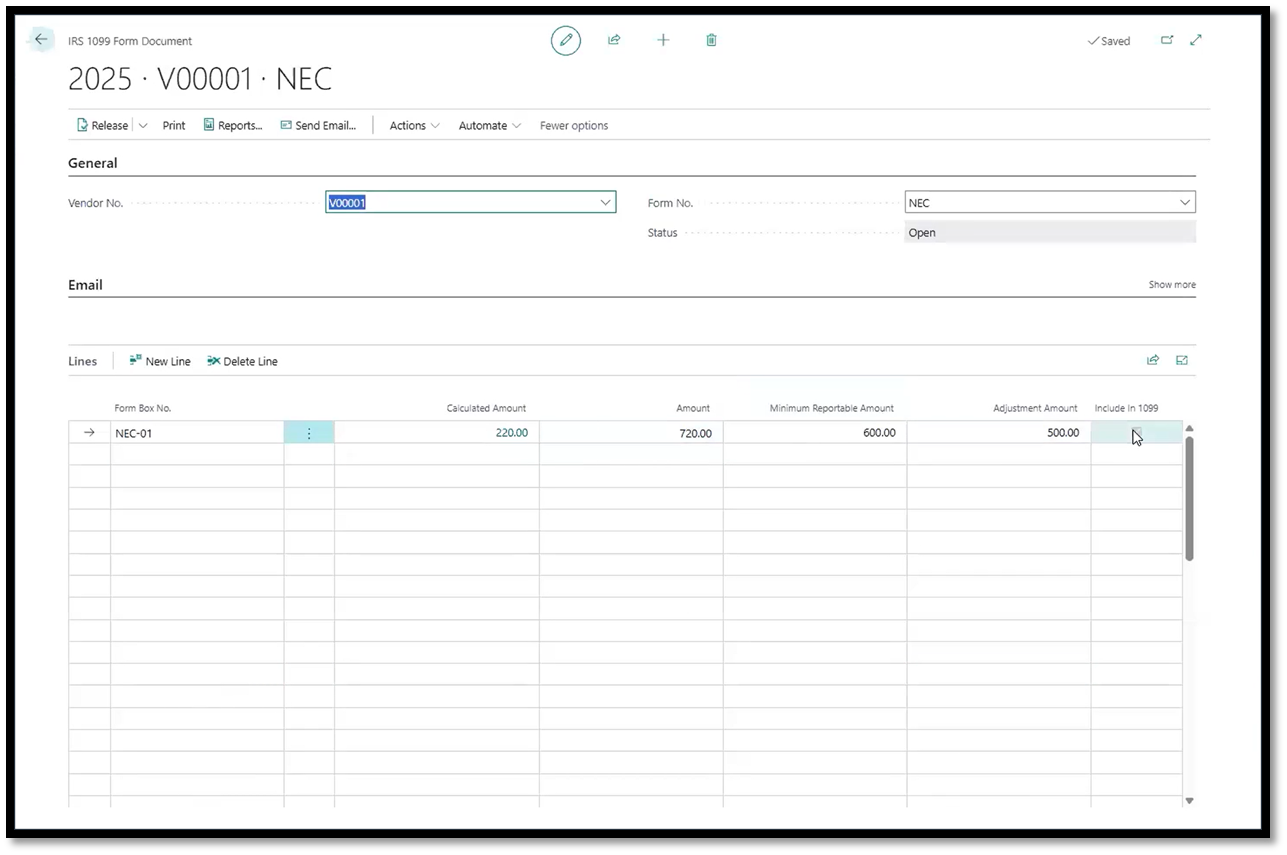Pop out the page in a new window
This screenshot has width=1287, height=855.
click(1167, 40)
